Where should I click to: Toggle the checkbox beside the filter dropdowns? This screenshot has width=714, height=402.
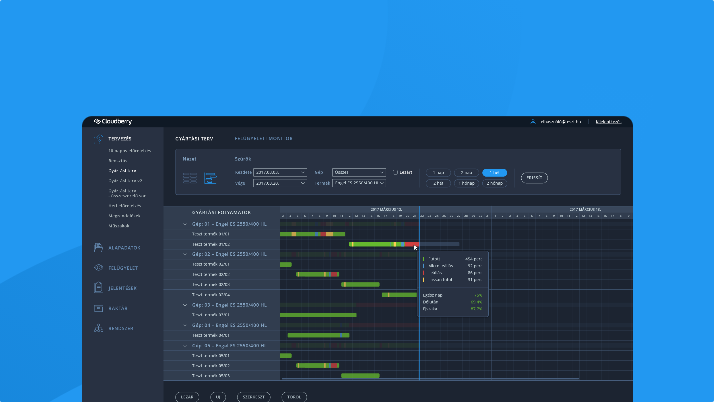pyautogui.click(x=395, y=172)
